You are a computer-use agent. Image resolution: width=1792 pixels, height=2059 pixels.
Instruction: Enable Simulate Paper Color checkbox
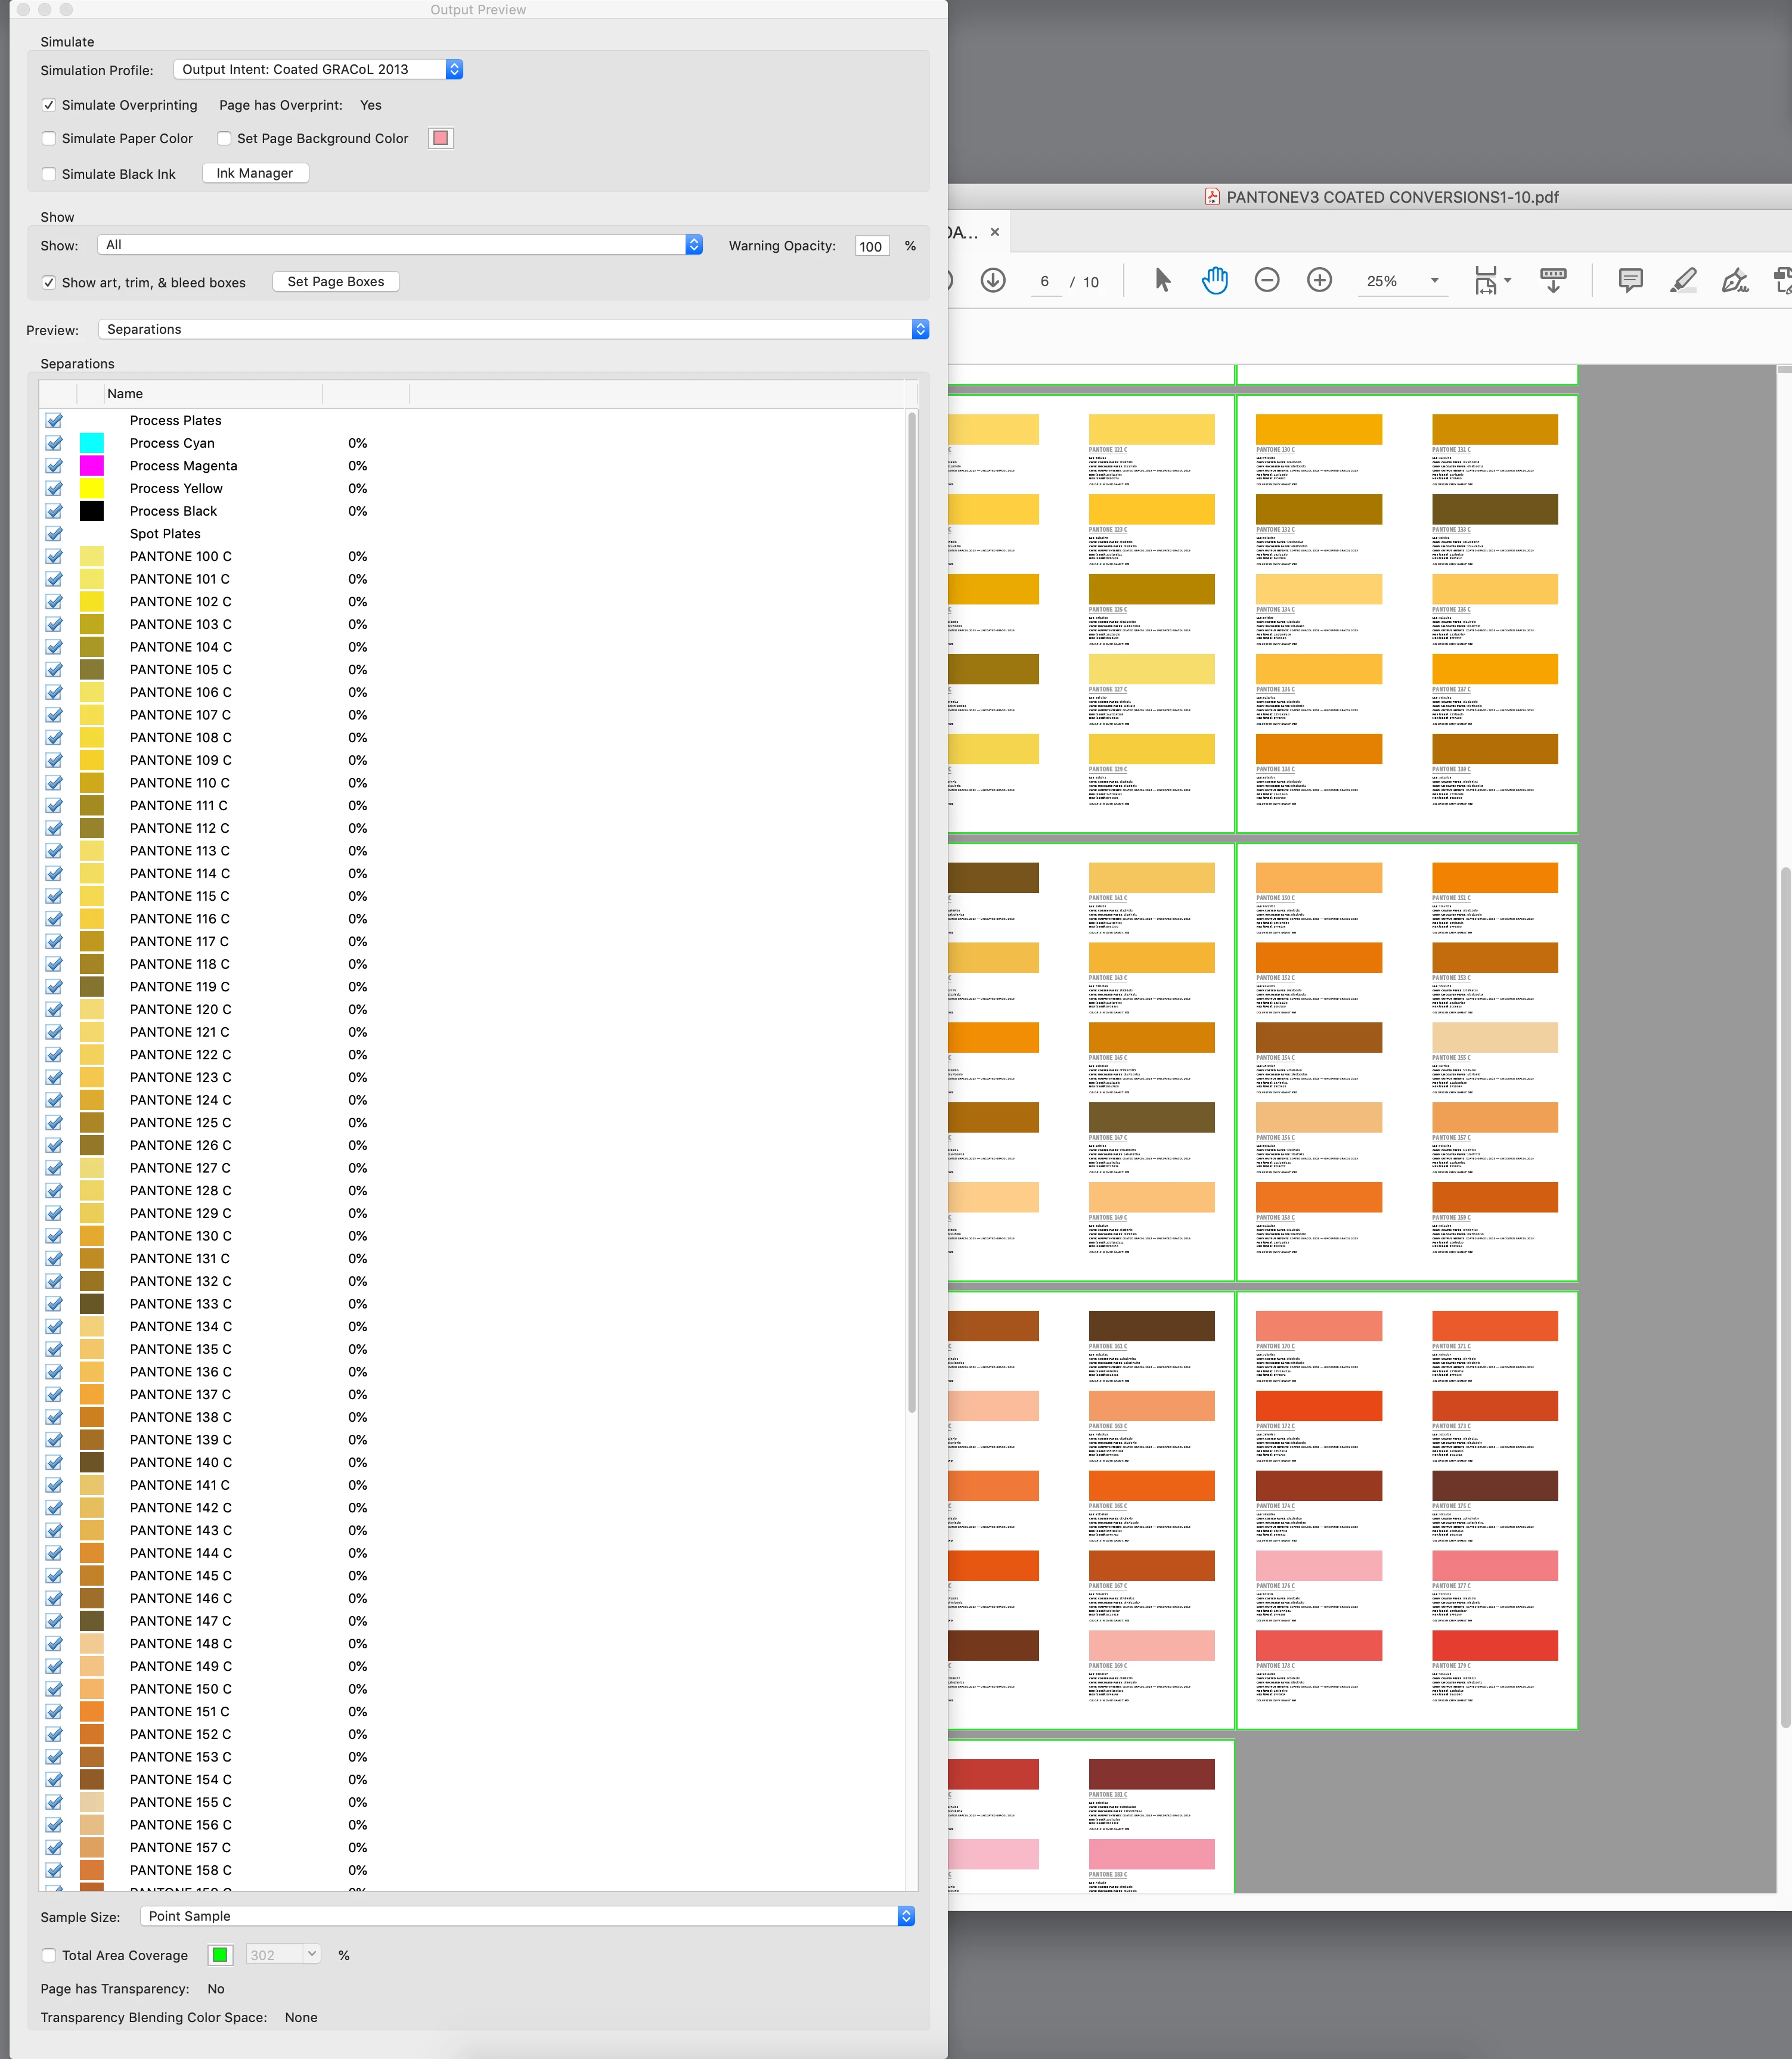tap(49, 139)
